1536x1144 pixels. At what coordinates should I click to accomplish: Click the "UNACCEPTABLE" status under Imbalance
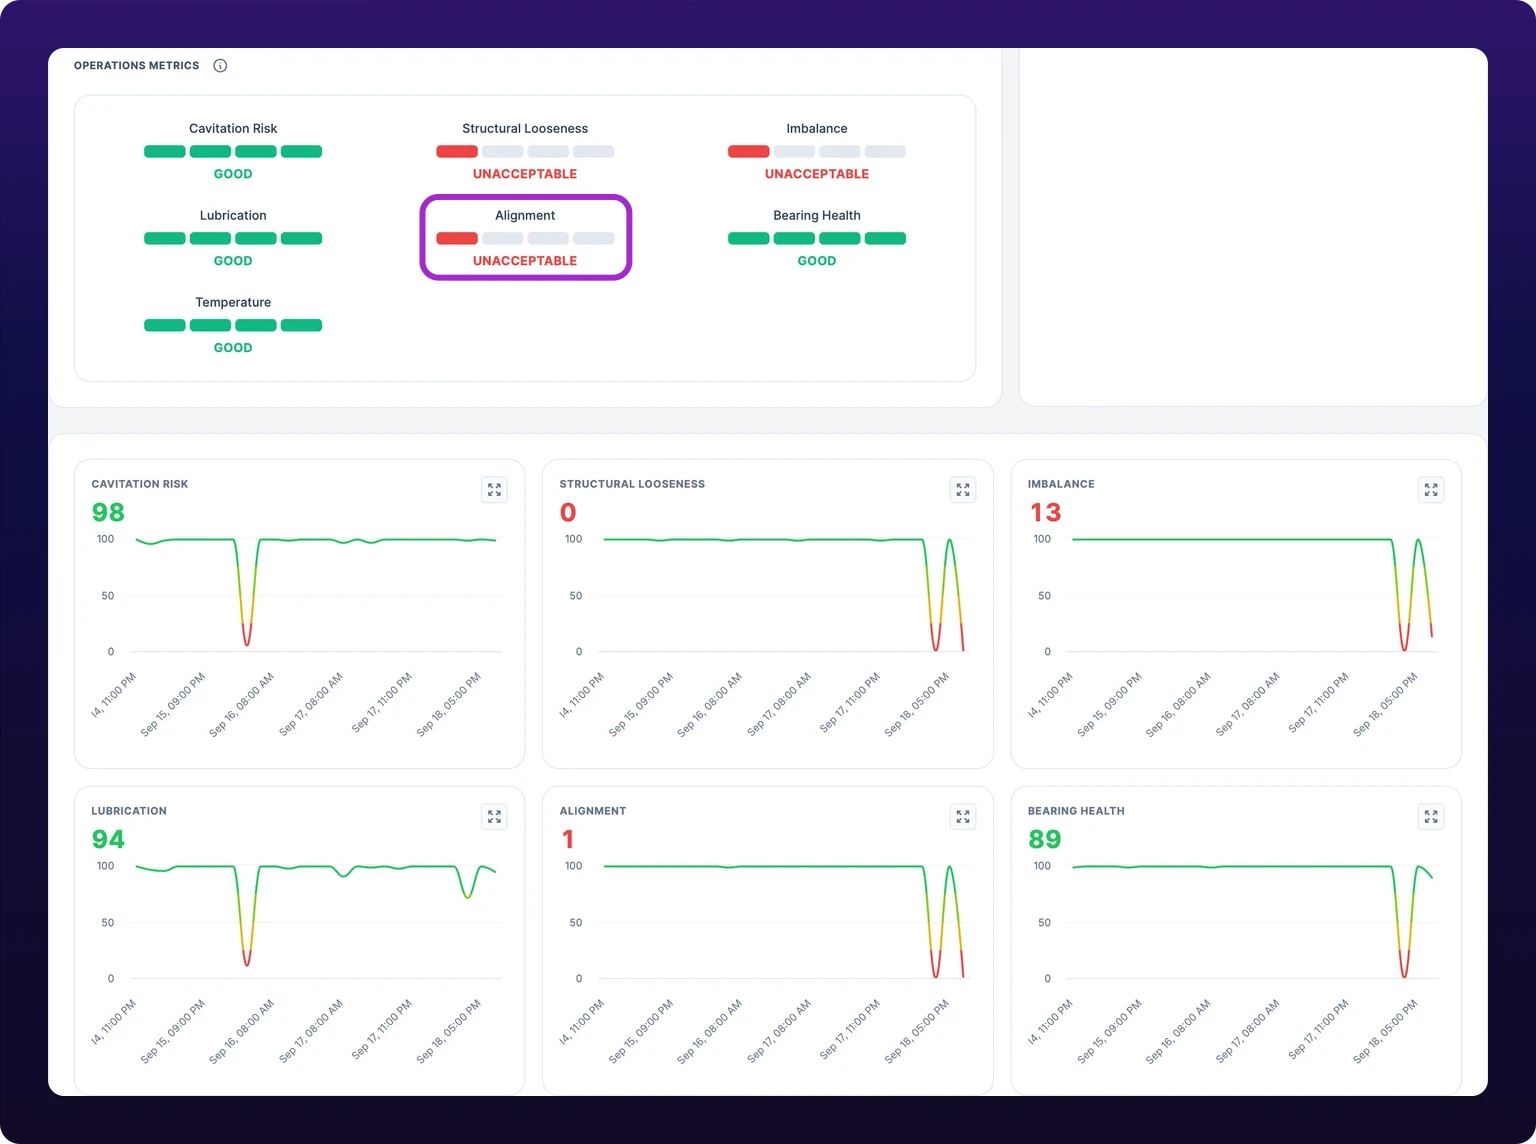[817, 174]
